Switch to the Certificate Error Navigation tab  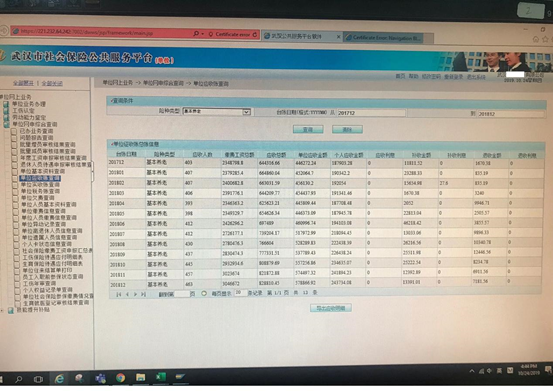[x=384, y=38]
